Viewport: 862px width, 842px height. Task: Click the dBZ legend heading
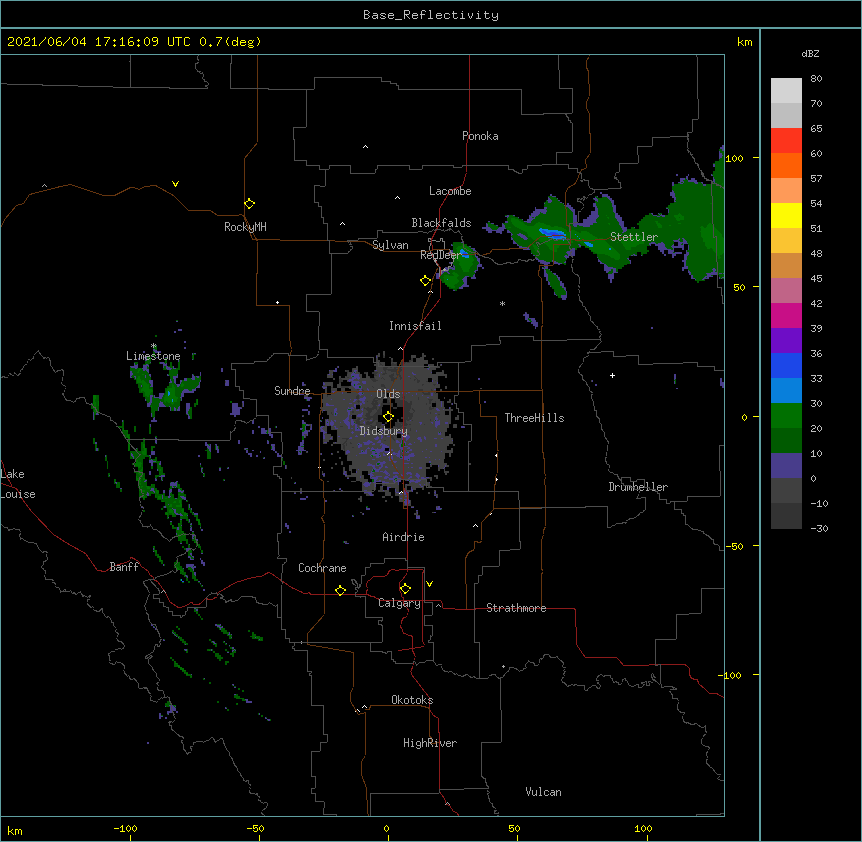coord(810,54)
